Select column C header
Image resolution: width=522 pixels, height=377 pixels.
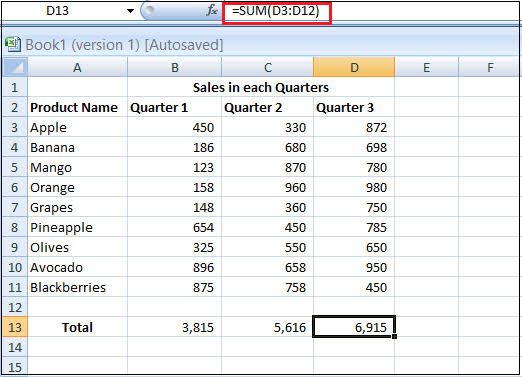point(267,67)
